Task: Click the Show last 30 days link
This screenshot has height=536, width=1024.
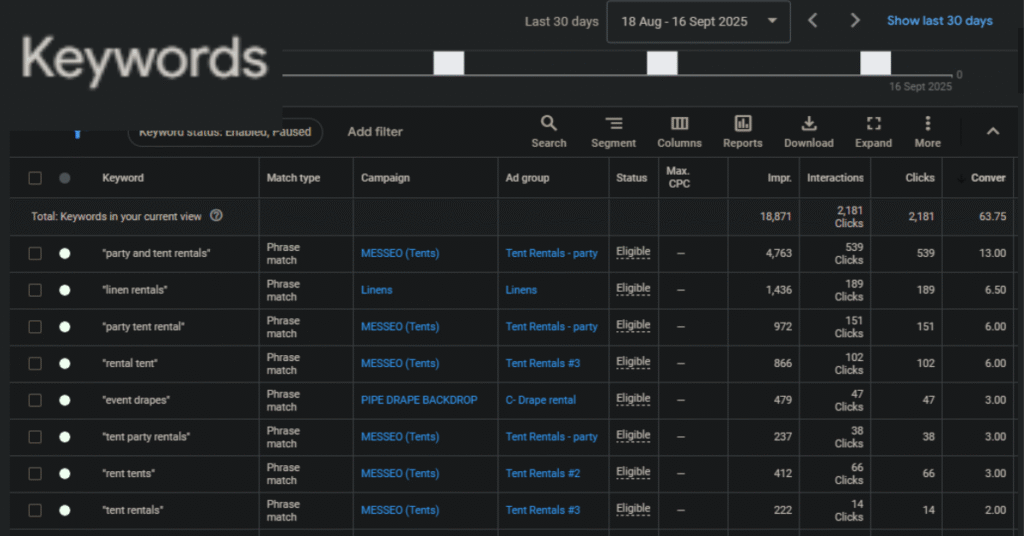Action: [939, 21]
